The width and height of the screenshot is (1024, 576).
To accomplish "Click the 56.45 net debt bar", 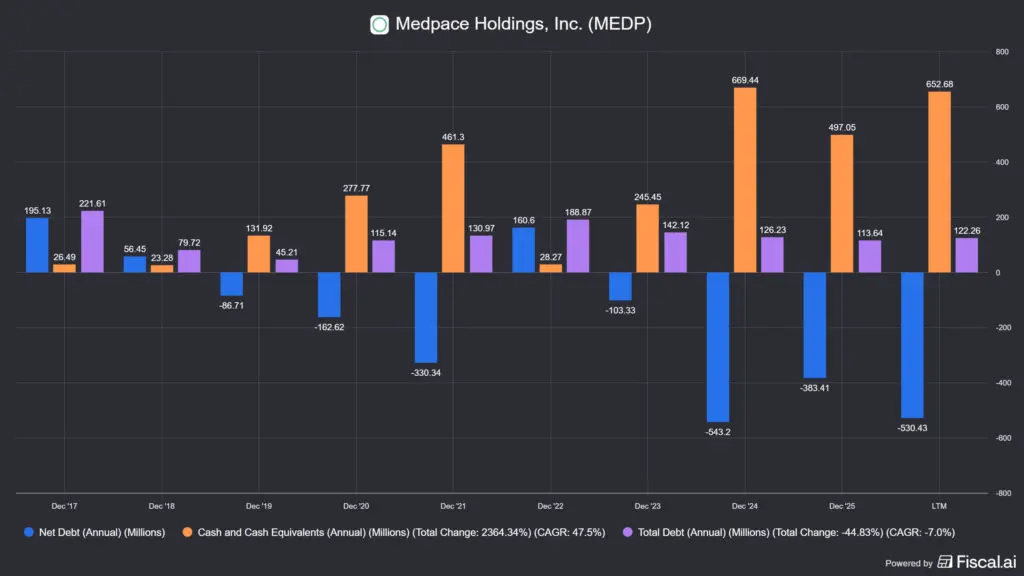I will tap(135, 264).
